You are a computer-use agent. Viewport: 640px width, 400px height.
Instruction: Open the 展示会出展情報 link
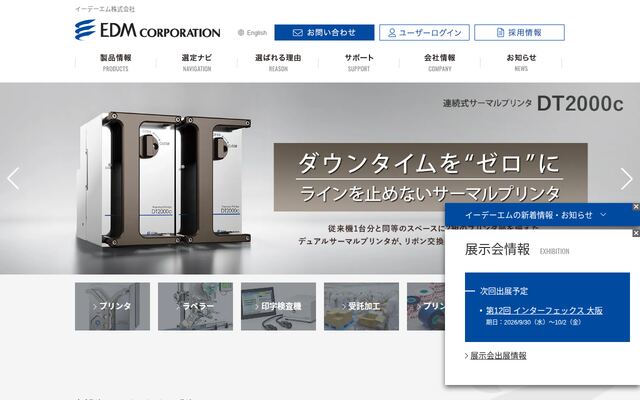tap(498, 356)
